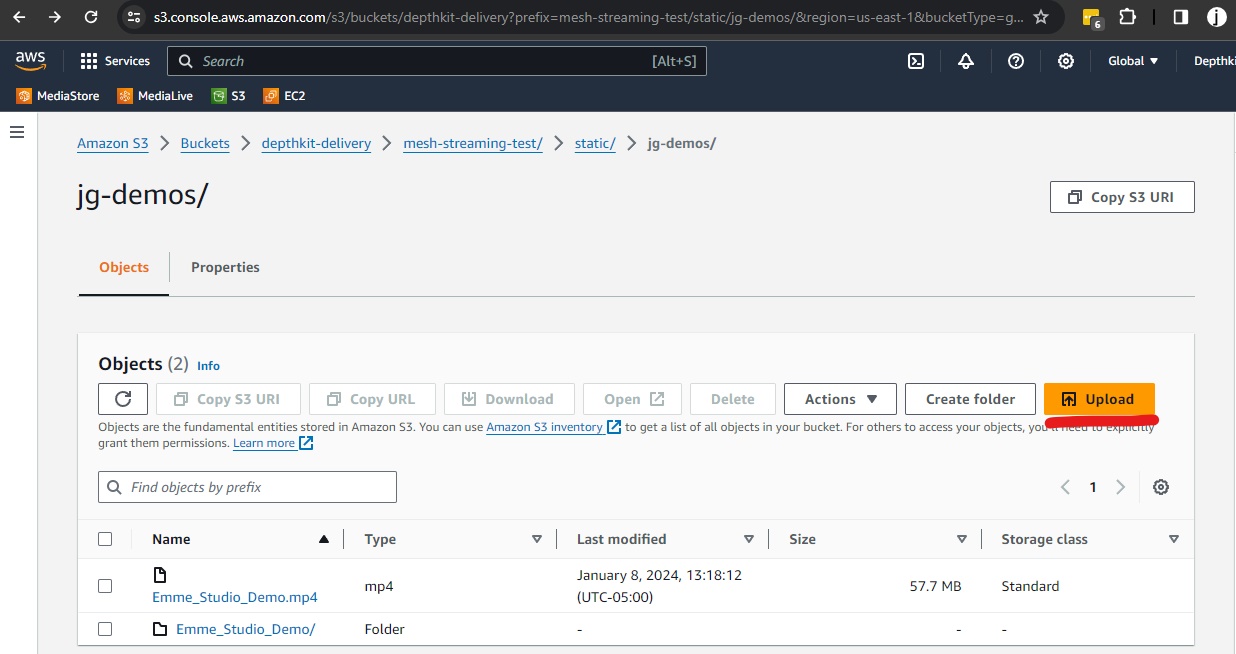Click the Download button
Viewport: 1236px width, 654px height.
pos(509,399)
